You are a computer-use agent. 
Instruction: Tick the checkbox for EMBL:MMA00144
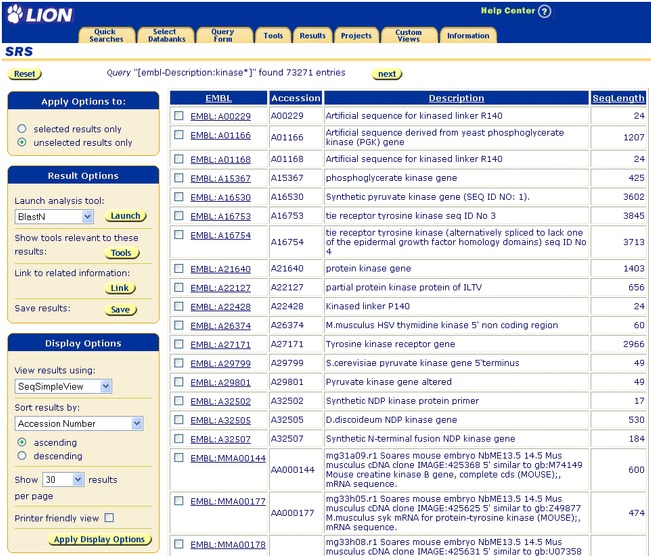[x=179, y=458]
